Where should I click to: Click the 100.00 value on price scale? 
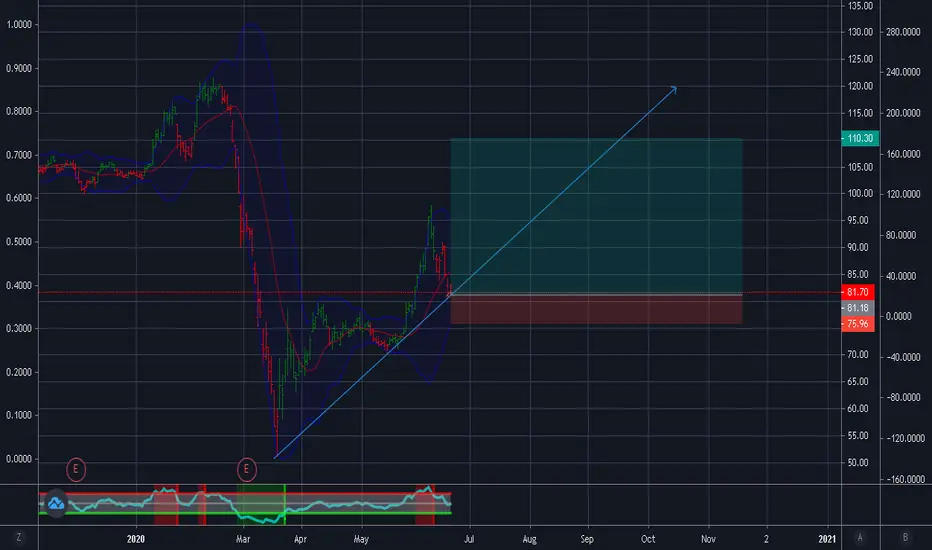click(x=860, y=193)
